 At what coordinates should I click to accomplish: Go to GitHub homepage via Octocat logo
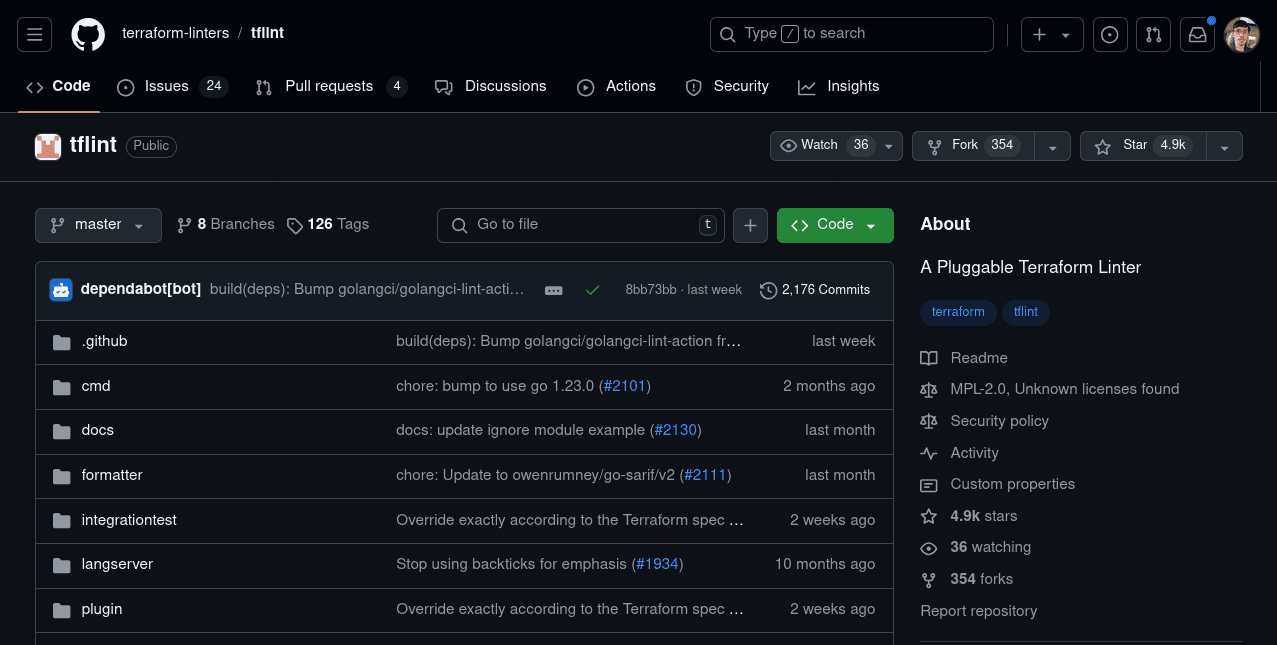tap(88, 34)
